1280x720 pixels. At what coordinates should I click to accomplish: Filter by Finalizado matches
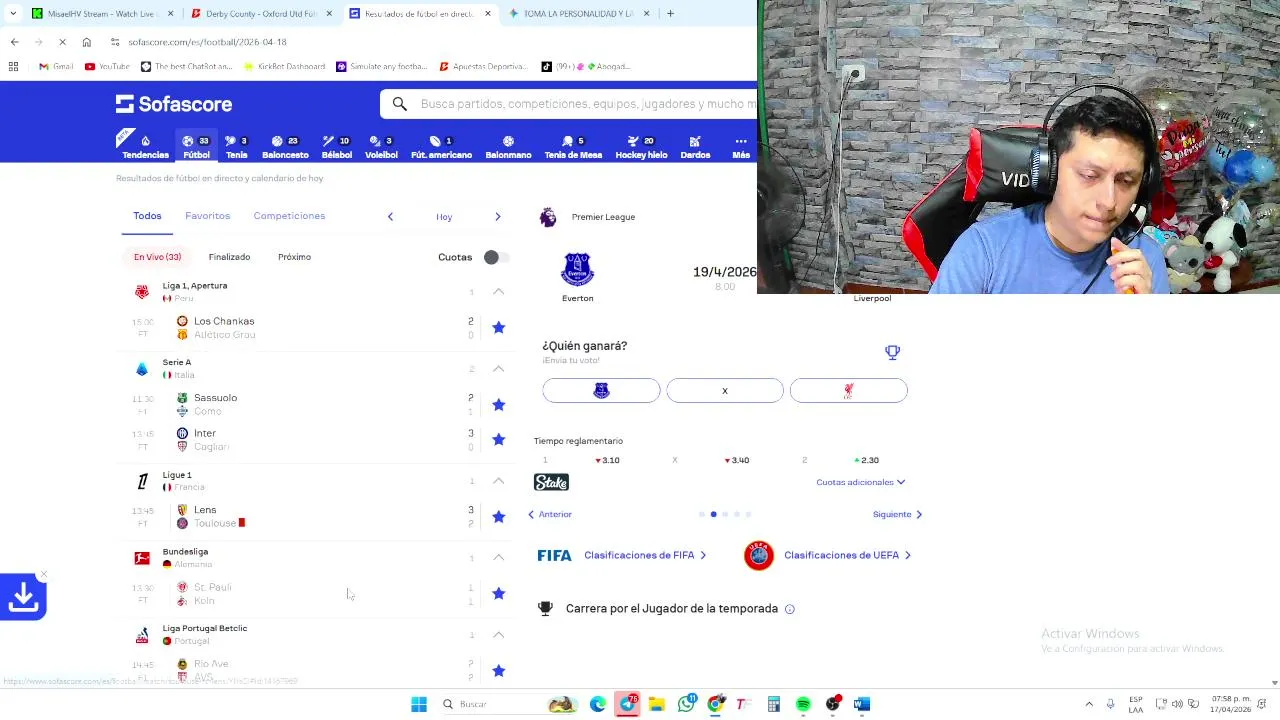pos(229,257)
